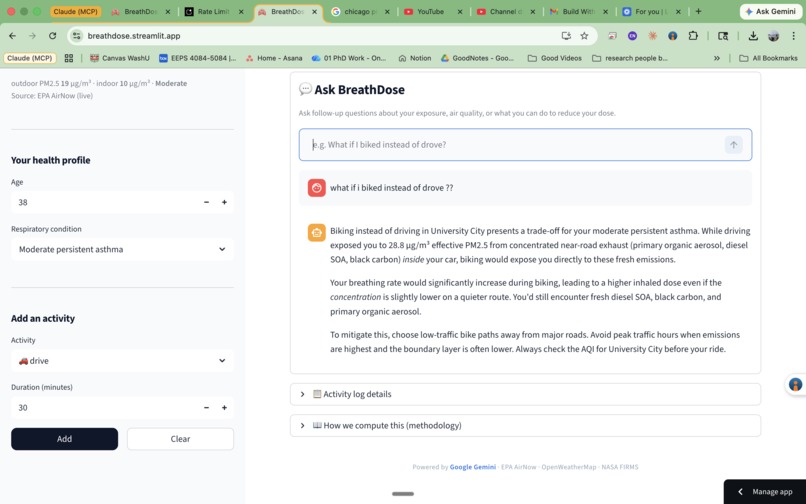Click the address bar URL
Screen dimensions: 806x504
click(x=134, y=36)
